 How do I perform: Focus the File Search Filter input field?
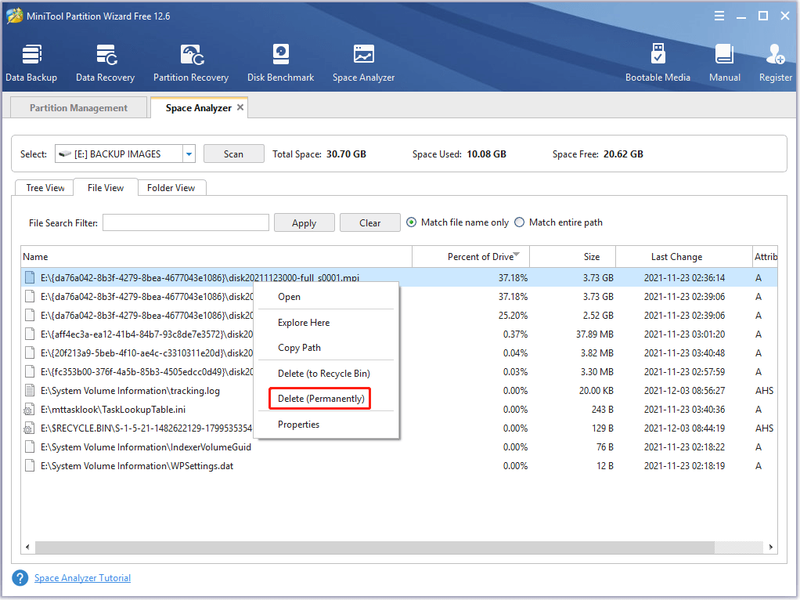[x=186, y=222]
